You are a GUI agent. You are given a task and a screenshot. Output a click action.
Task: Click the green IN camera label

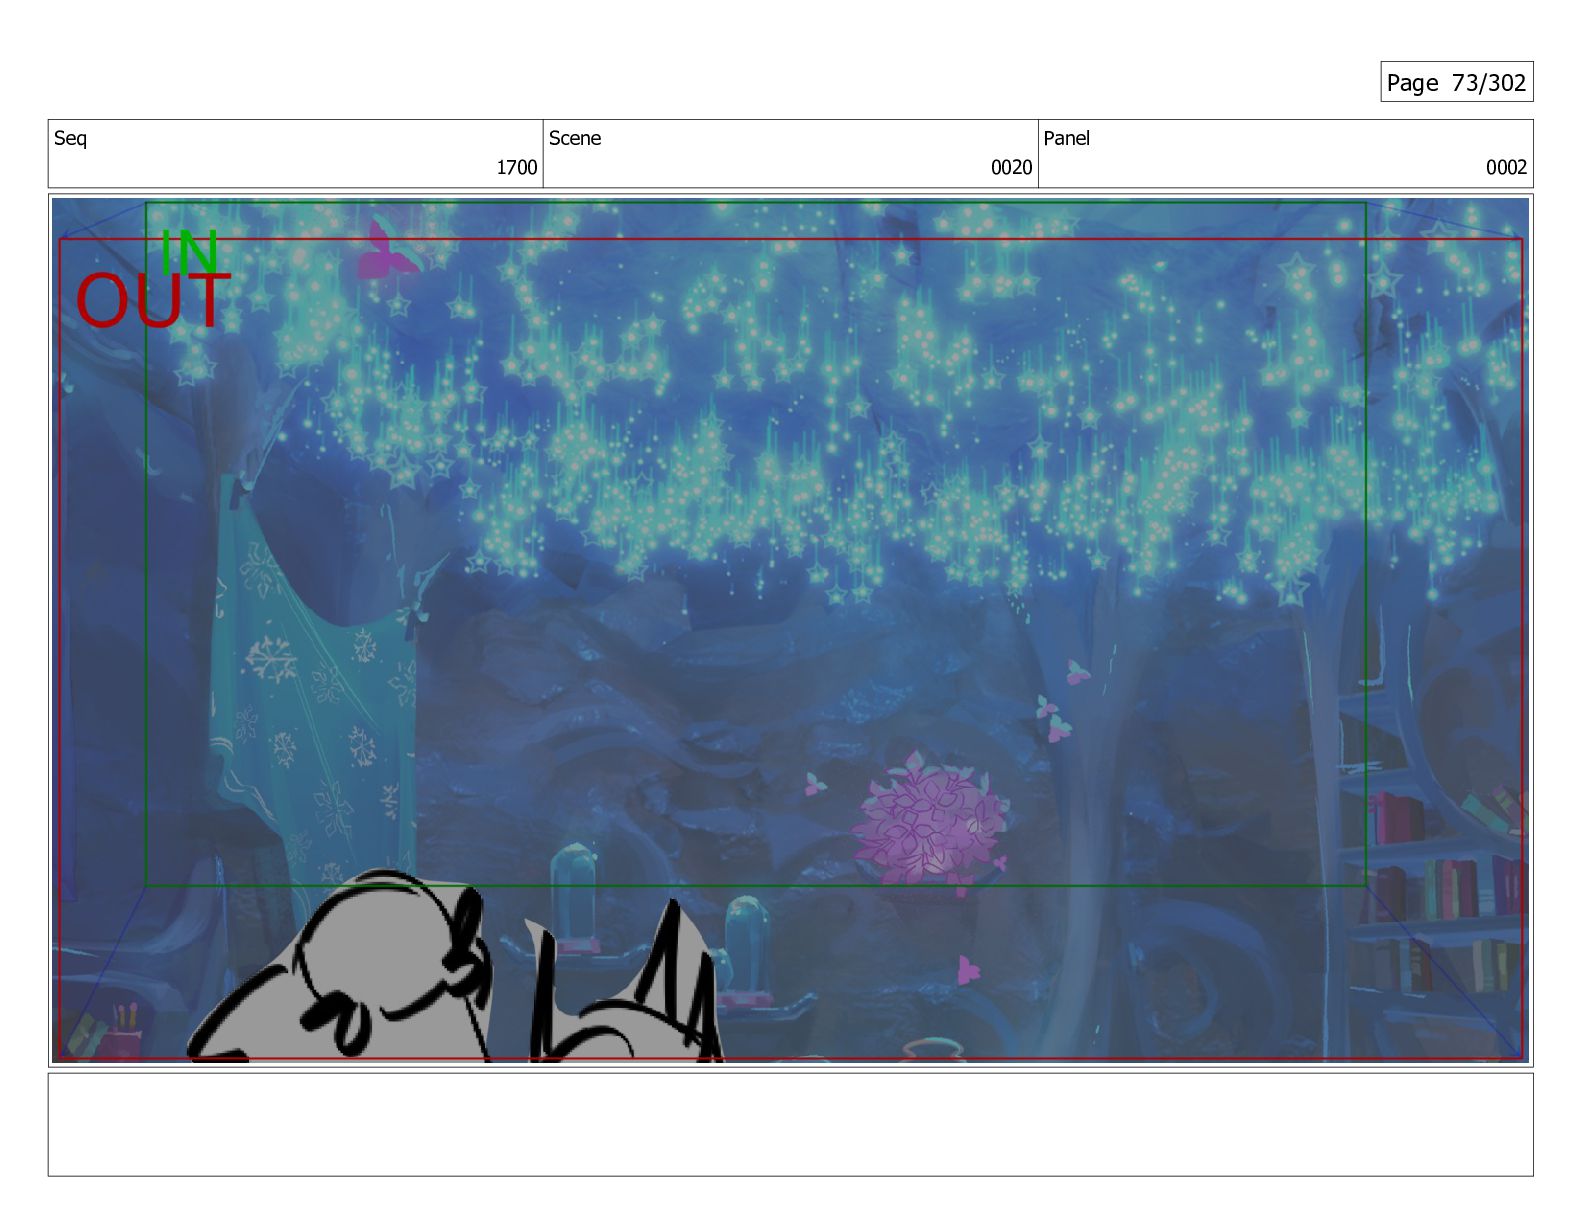tap(189, 251)
